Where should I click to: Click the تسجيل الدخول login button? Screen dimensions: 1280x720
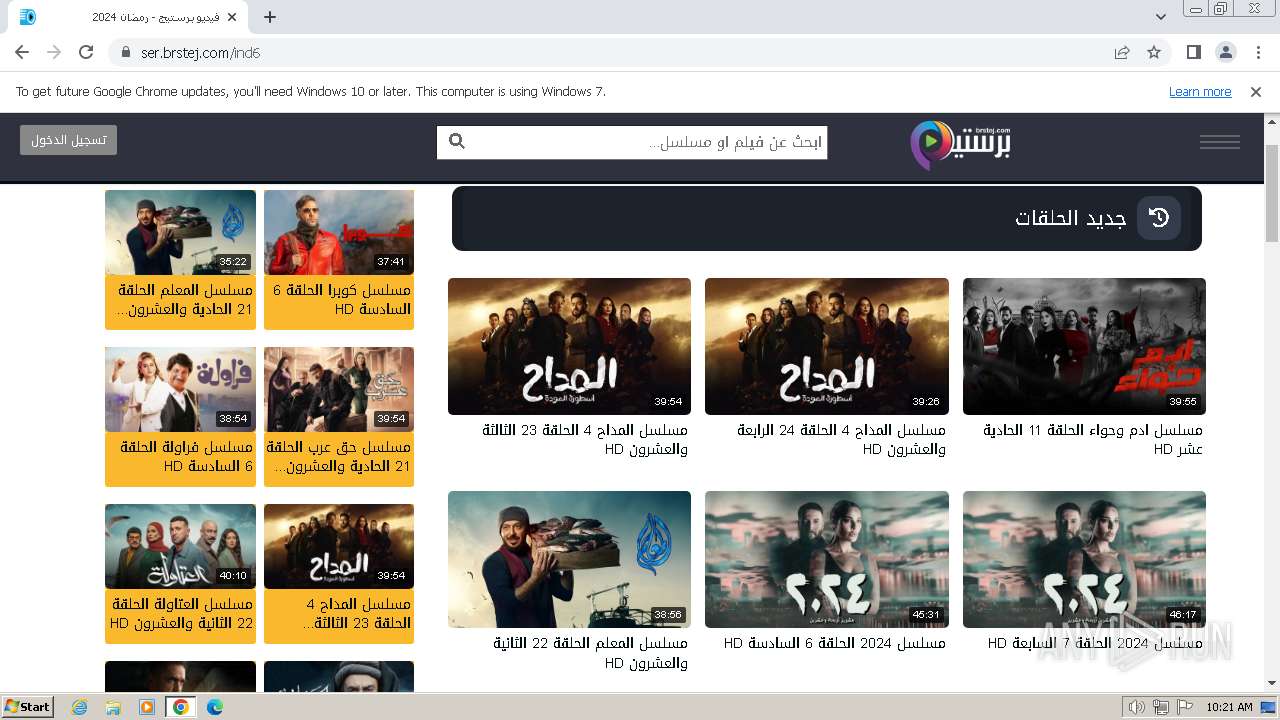68,140
